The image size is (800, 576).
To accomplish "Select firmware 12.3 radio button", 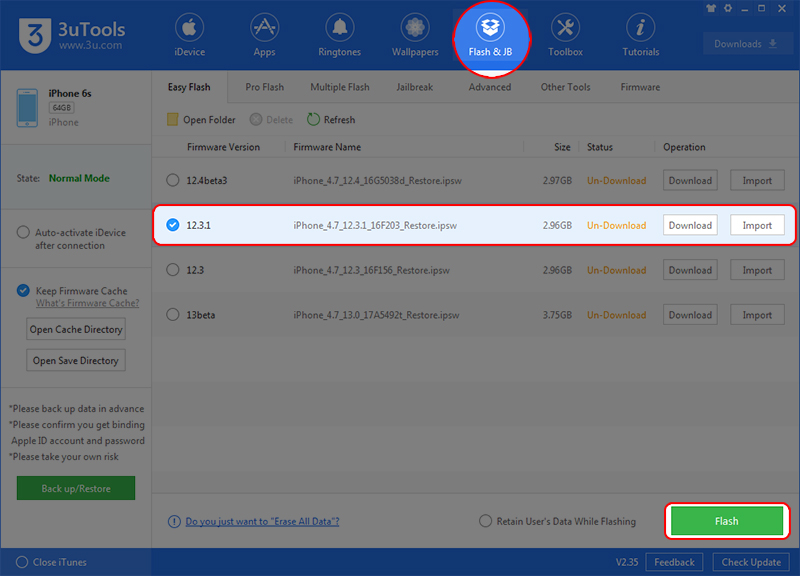I will point(173,270).
